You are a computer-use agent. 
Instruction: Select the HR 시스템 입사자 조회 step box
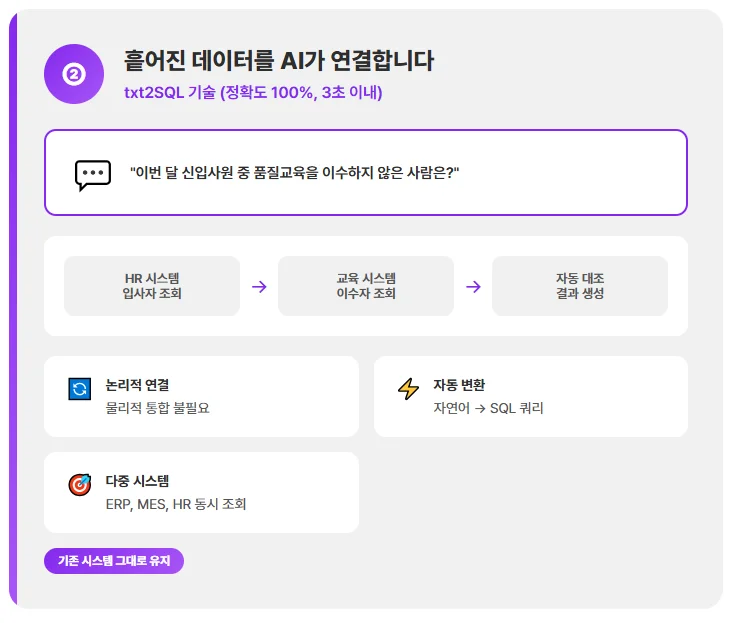[x=152, y=286]
